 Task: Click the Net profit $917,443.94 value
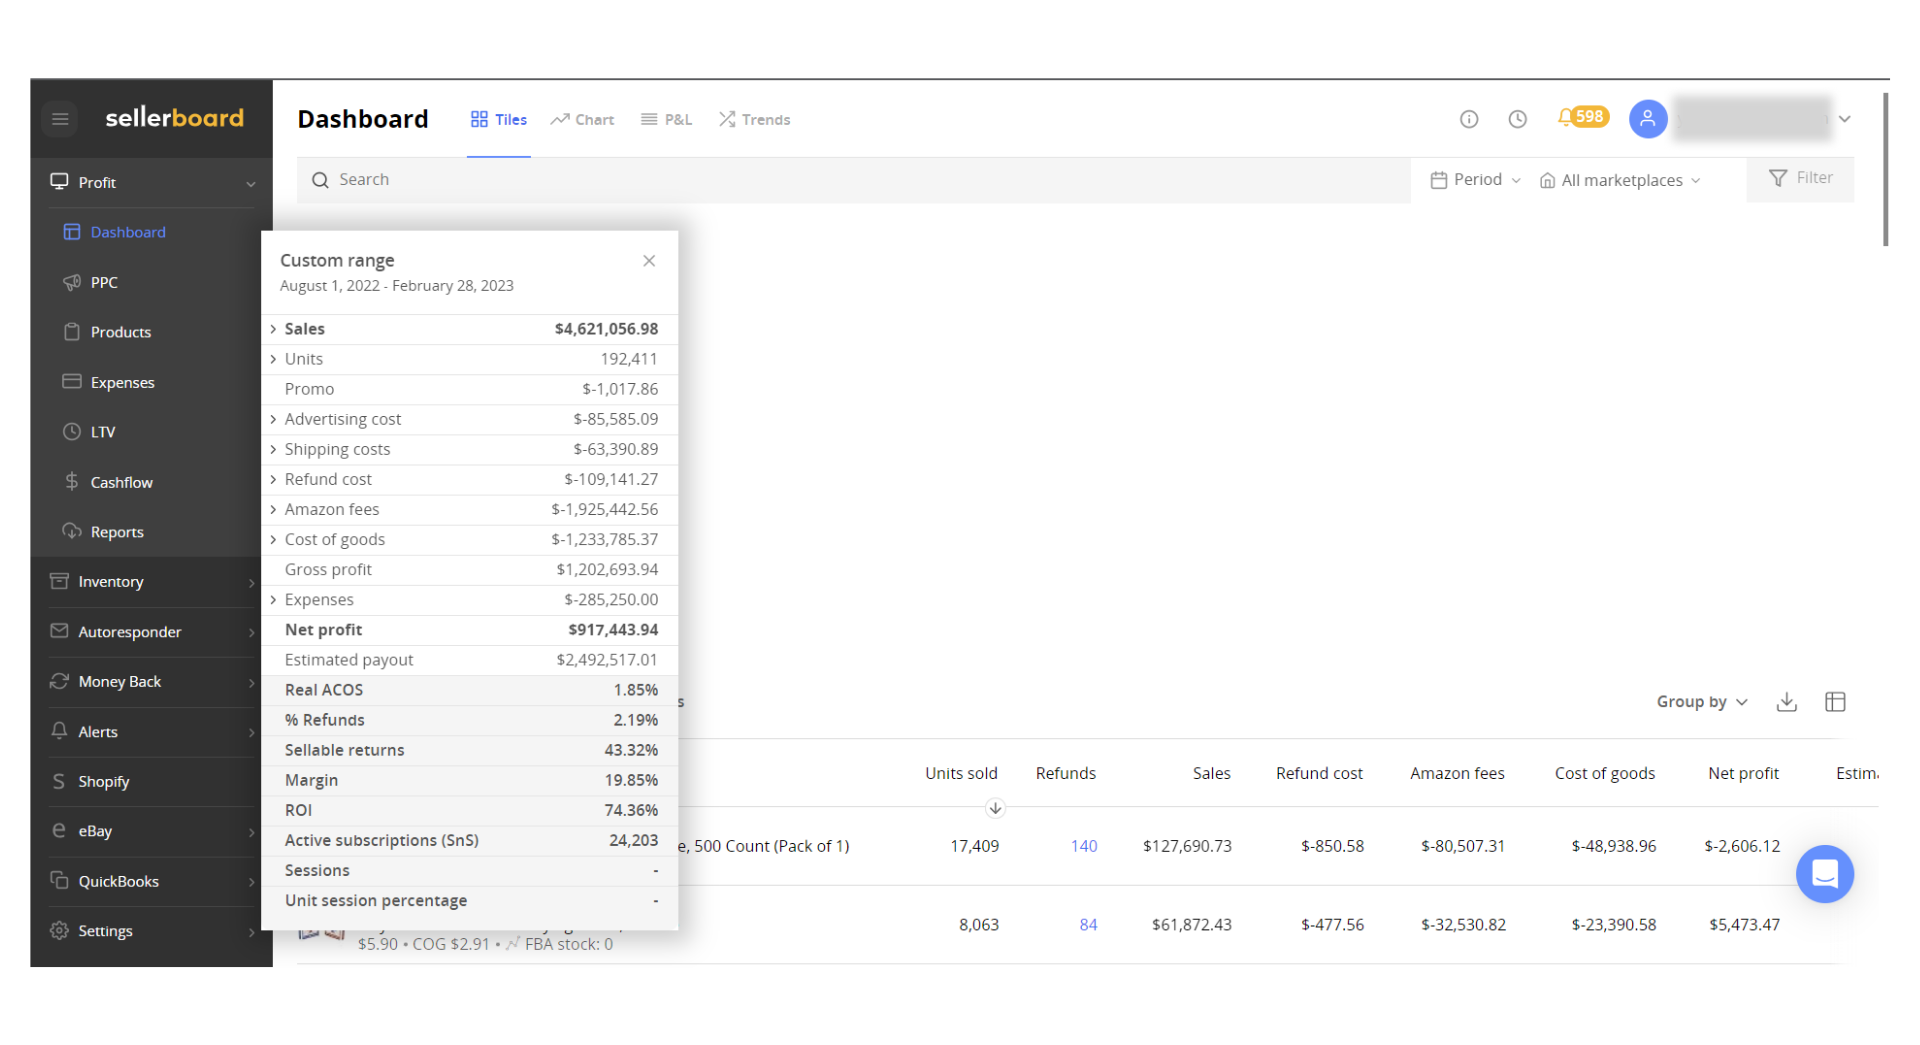(613, 630)
